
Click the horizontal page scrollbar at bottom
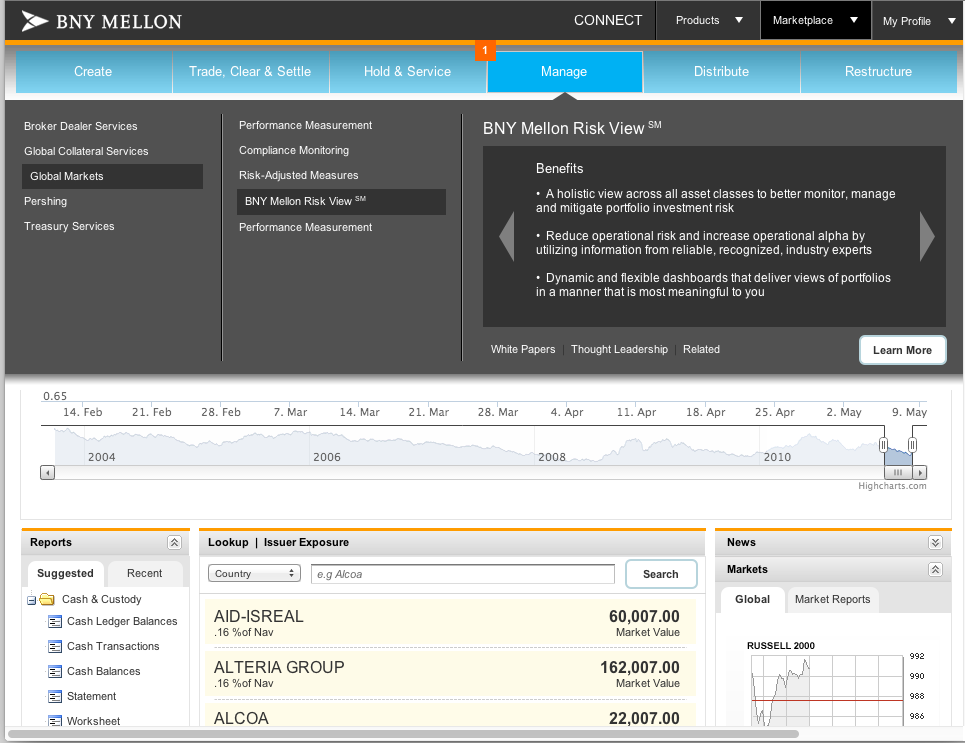(x=403, y=734)
